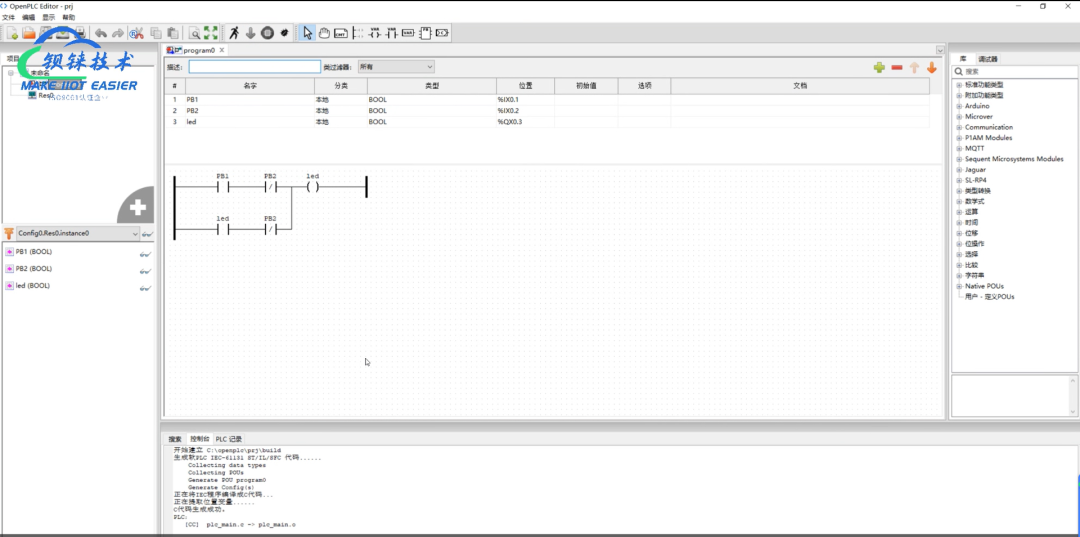The width and height of the screenshot is (1080, 537).
Task: Click the 名字 column header
Action: click(249, 86)
